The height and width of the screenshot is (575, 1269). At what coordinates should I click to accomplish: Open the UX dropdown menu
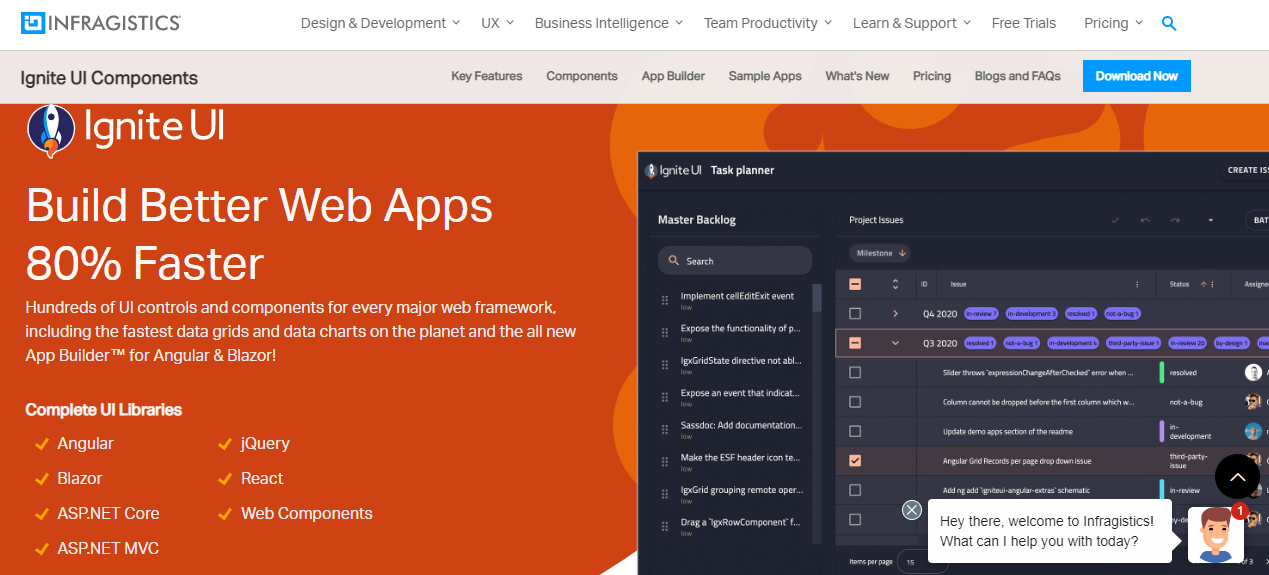(497, 23)
